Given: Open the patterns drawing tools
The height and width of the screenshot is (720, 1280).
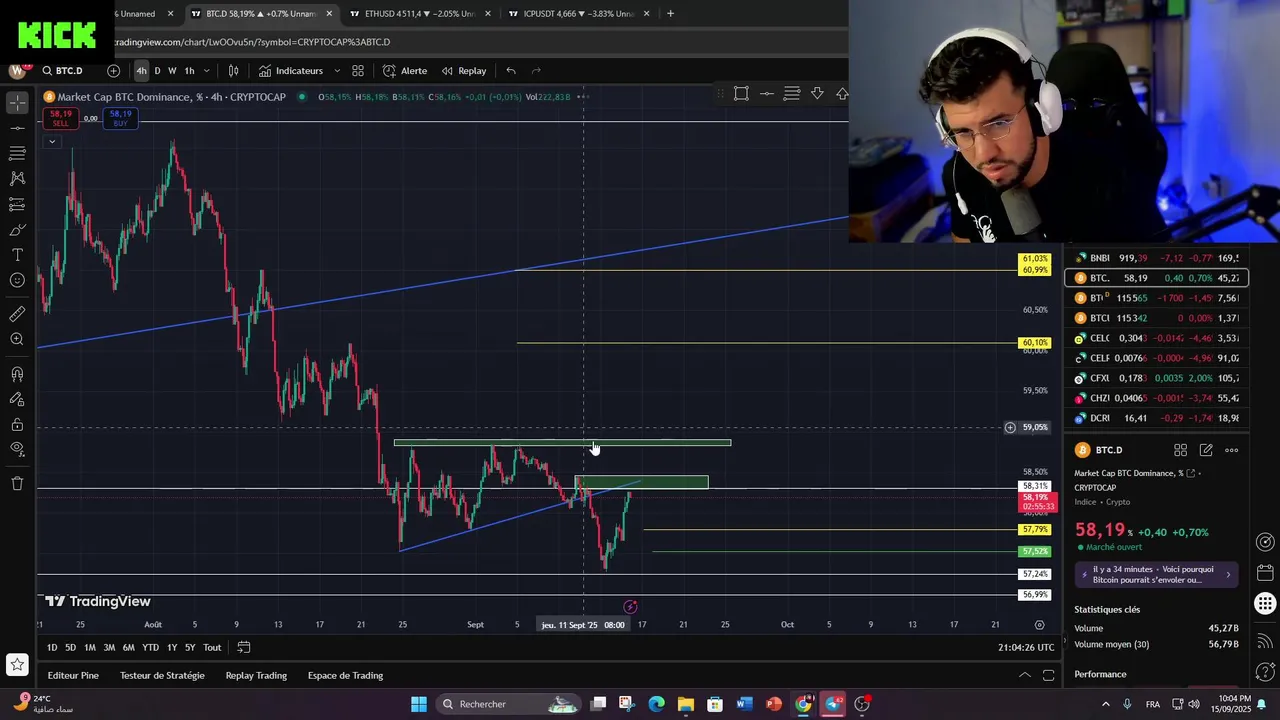Looking at the screenshot, I should pos(17,178).
